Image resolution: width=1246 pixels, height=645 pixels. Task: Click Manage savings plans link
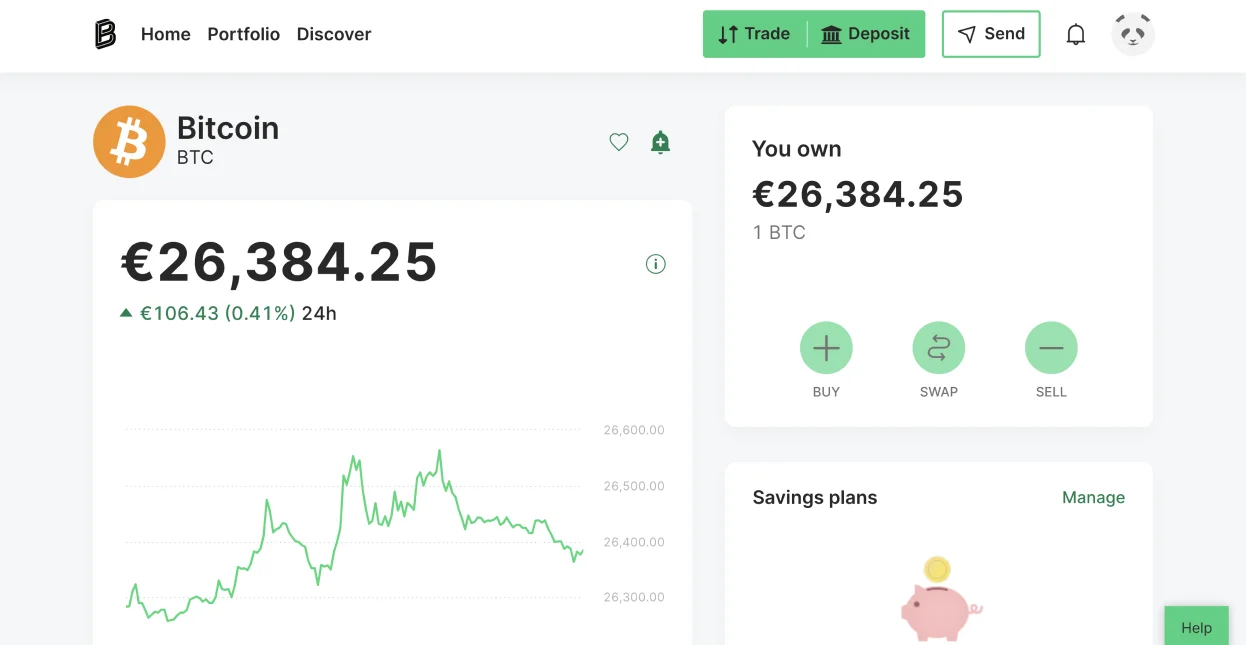coord(1093,497)
